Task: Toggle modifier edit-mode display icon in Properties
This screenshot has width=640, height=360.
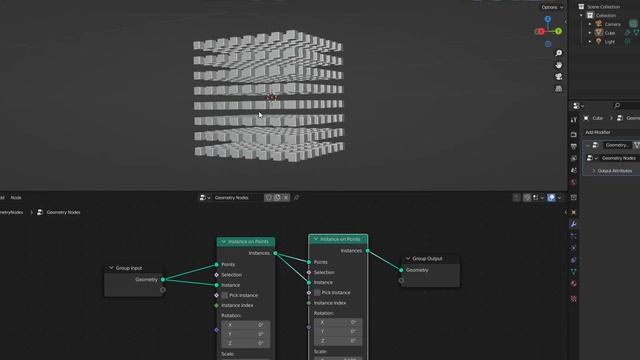Action: click(x=636, y=145)
